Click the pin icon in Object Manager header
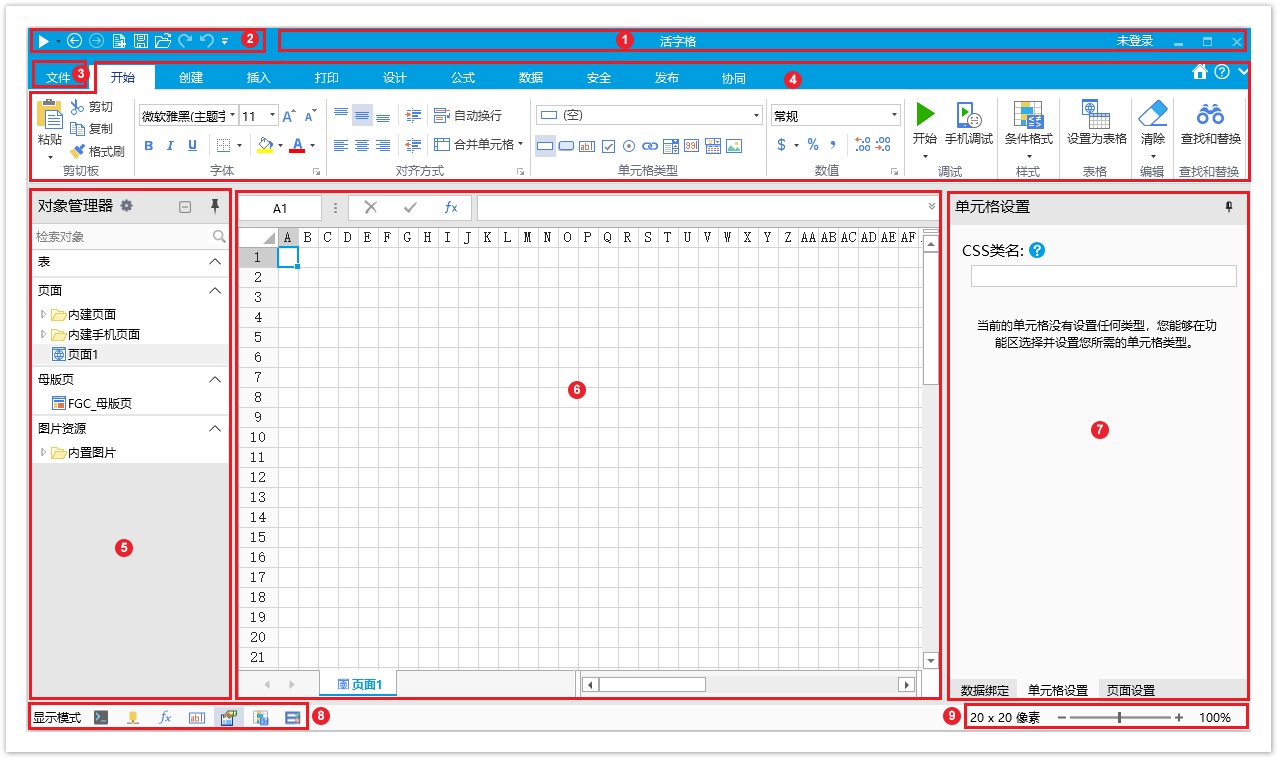The width and height of the screenshot is (1277, 758). tap(214, 206)
